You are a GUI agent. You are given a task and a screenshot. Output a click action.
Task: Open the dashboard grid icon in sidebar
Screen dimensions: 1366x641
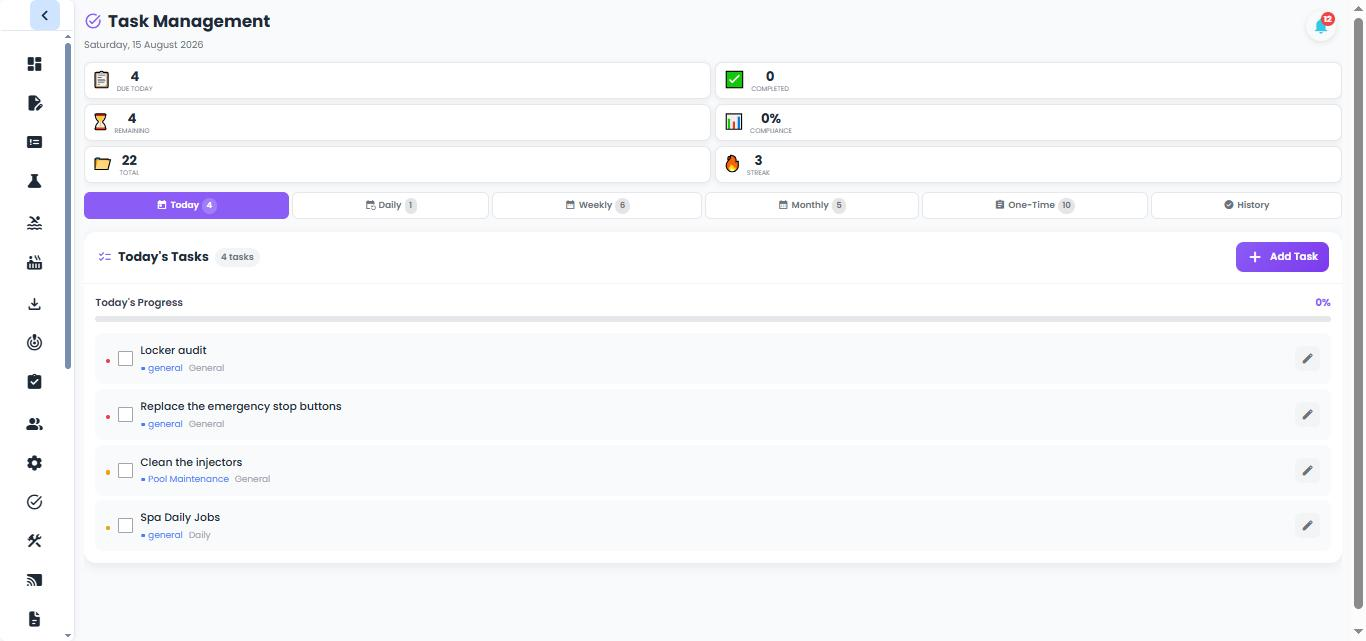point(34,64)
